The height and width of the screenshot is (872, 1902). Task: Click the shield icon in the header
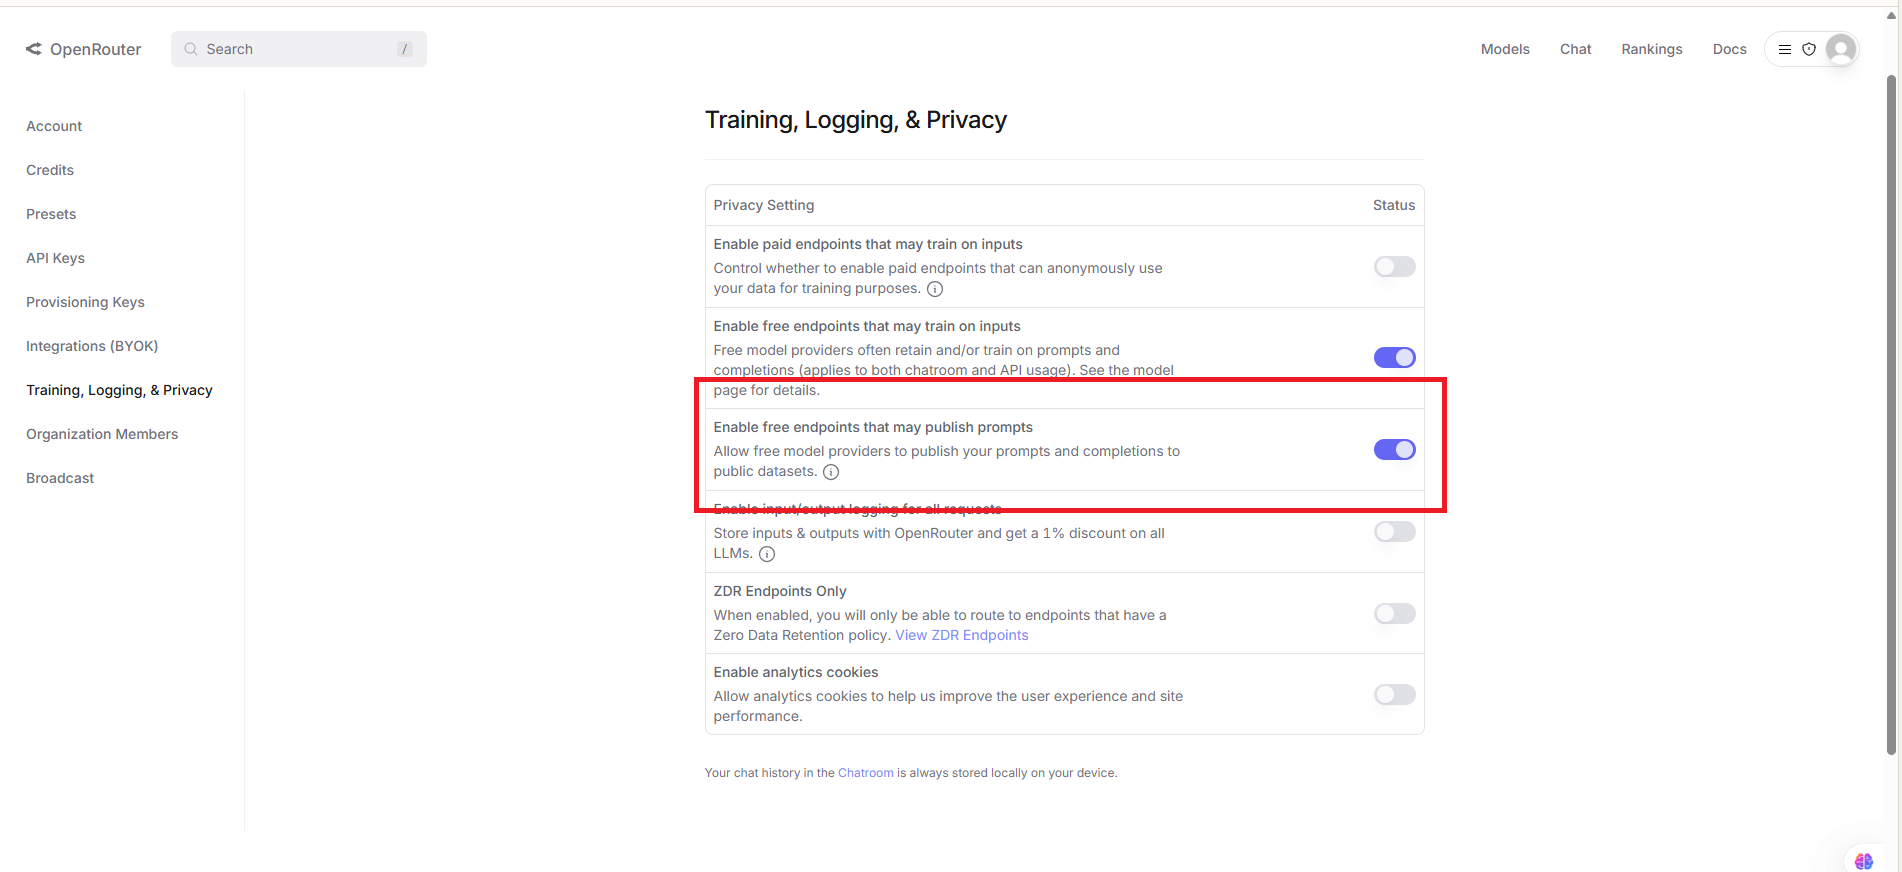click(1809, 49)
